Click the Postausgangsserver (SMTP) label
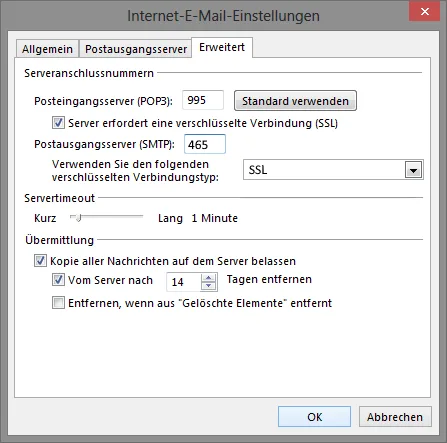The height and width of the screenshot is (443, 447). pos(104,144)
